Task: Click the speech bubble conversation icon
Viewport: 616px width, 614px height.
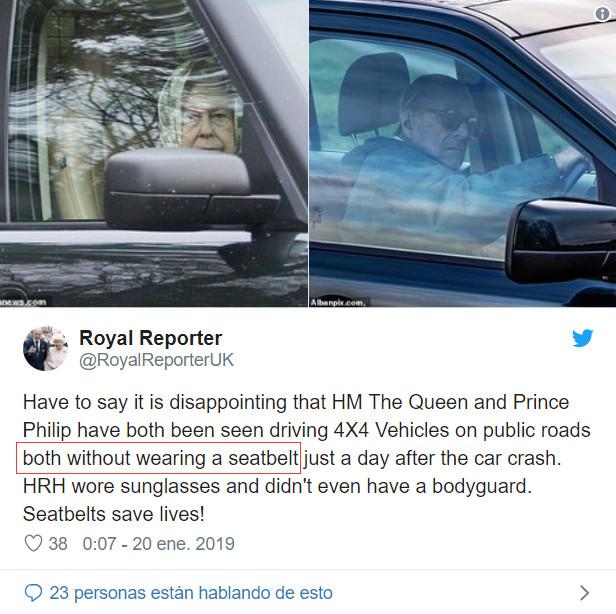Action: point(33,592)
